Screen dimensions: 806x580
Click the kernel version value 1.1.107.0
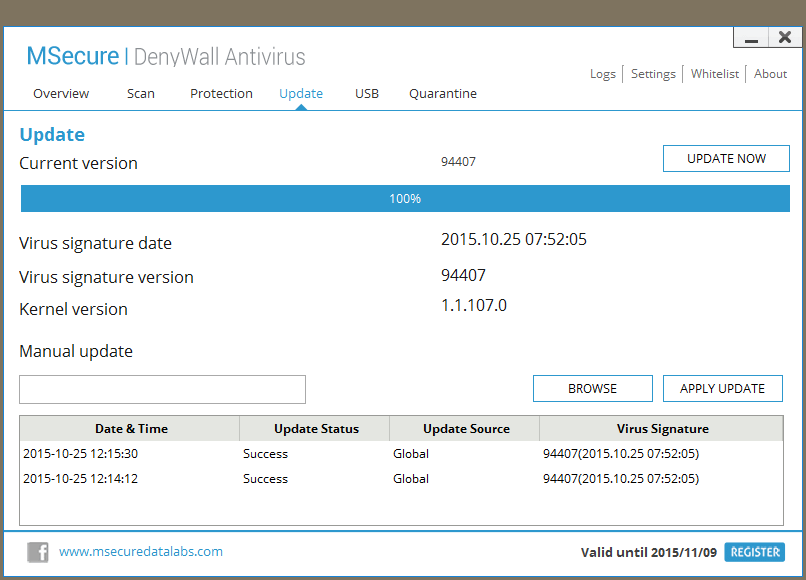(474, 305)
